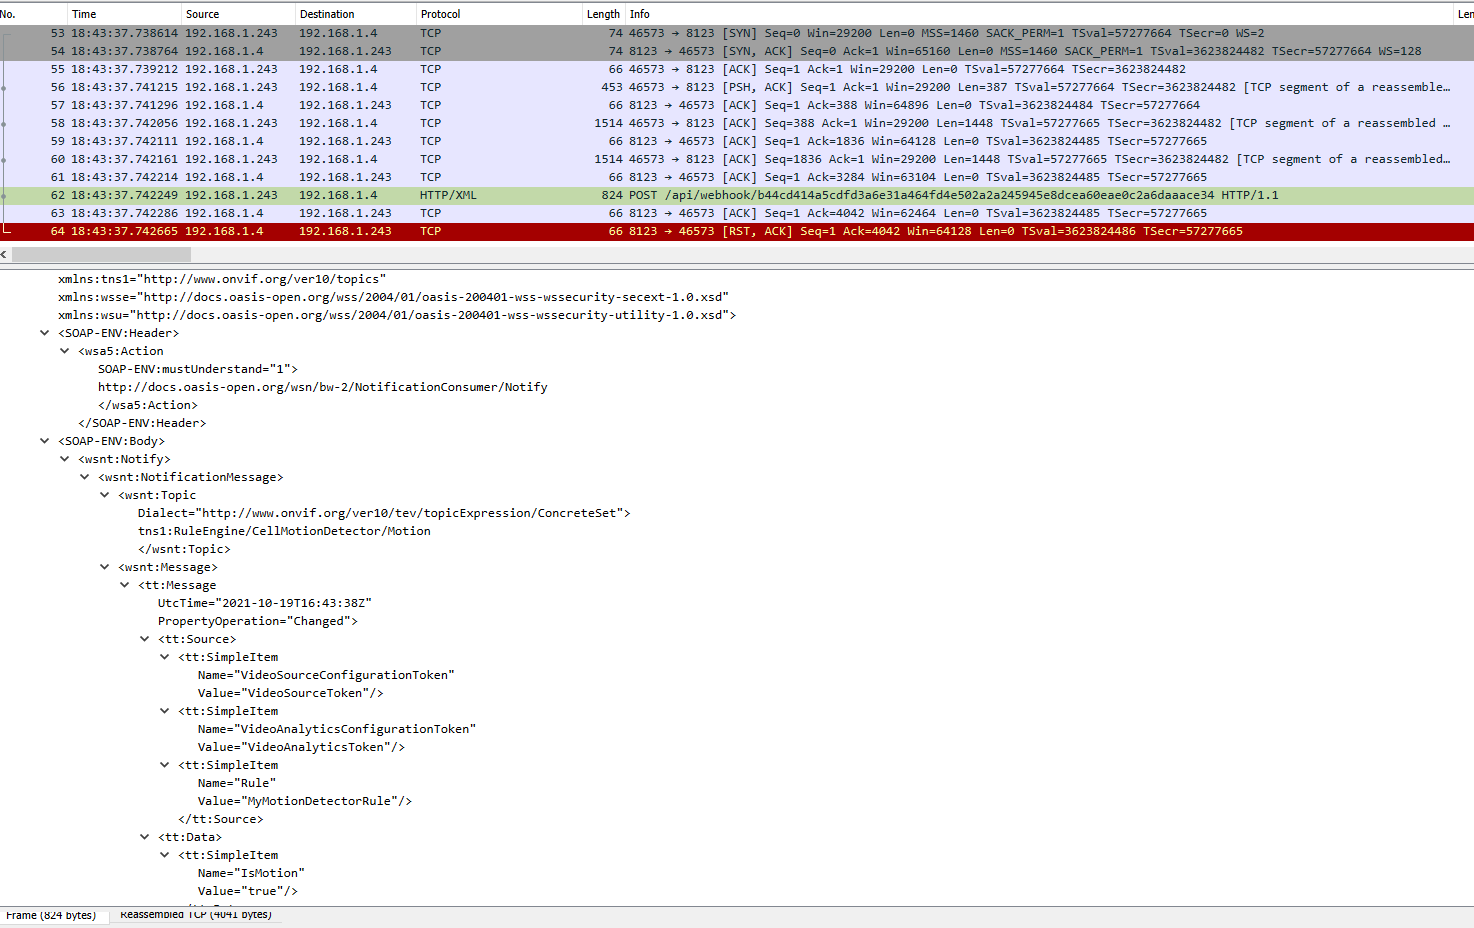
Task: Select packet 61 with Ack=3284
Action: [737, 177]
